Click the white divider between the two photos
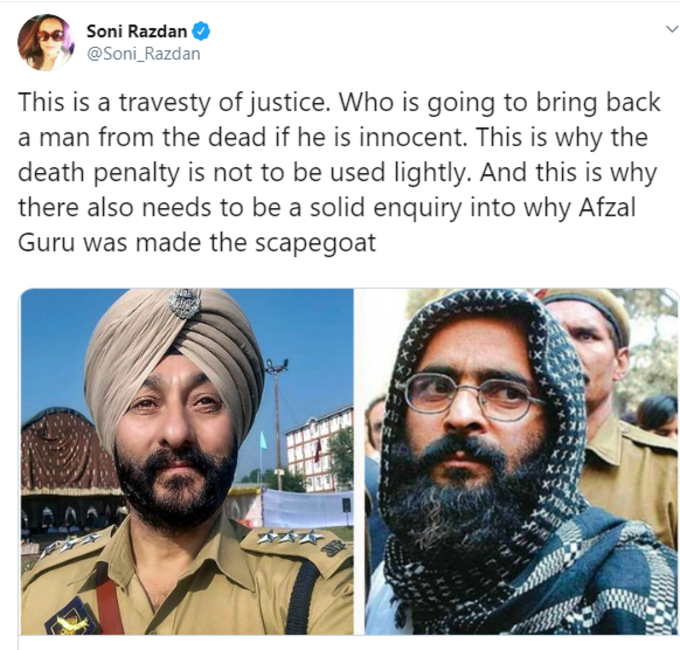 (x=359, y=461)
